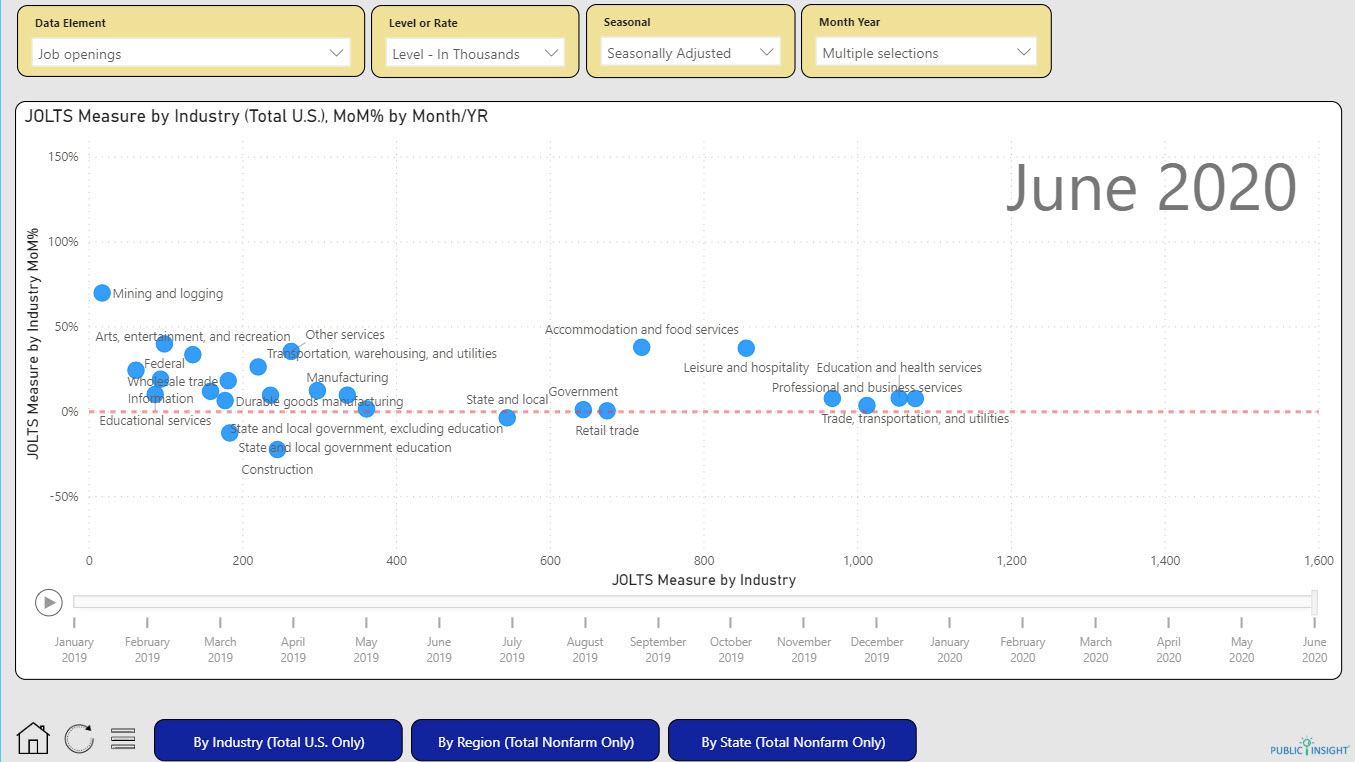The image size is (1355, 762).
Task: Select the Government data point
Action: point(583,409)
